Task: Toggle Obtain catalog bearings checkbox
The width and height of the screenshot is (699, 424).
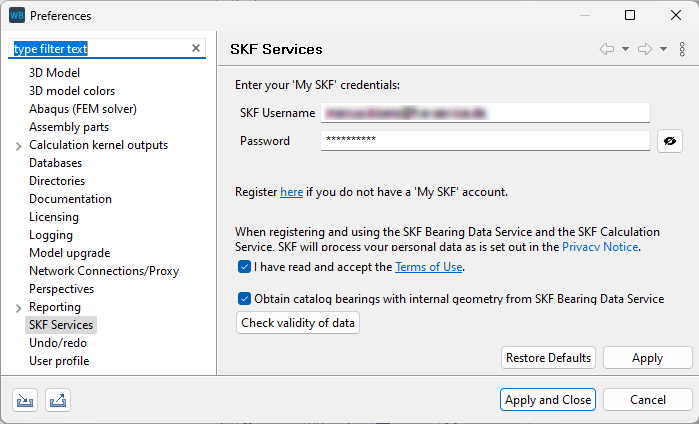Action: click(244, 298)
